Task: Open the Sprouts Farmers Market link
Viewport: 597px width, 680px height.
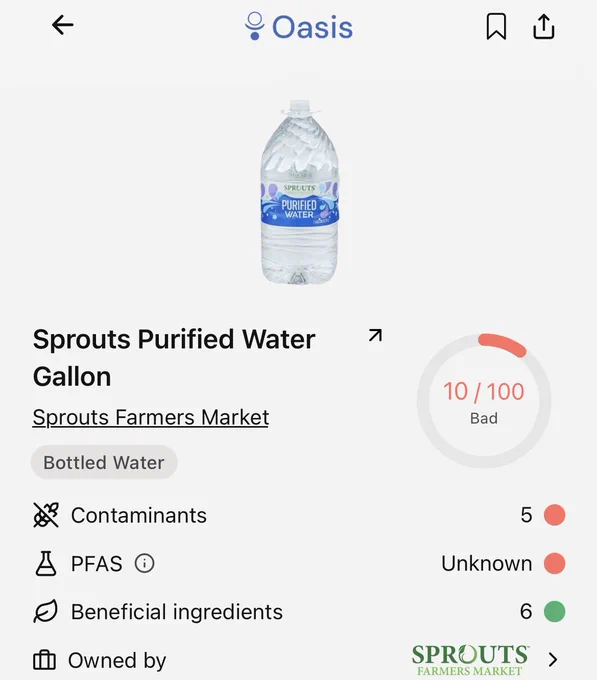Action: pyautogui.click(x=150, y=417)
